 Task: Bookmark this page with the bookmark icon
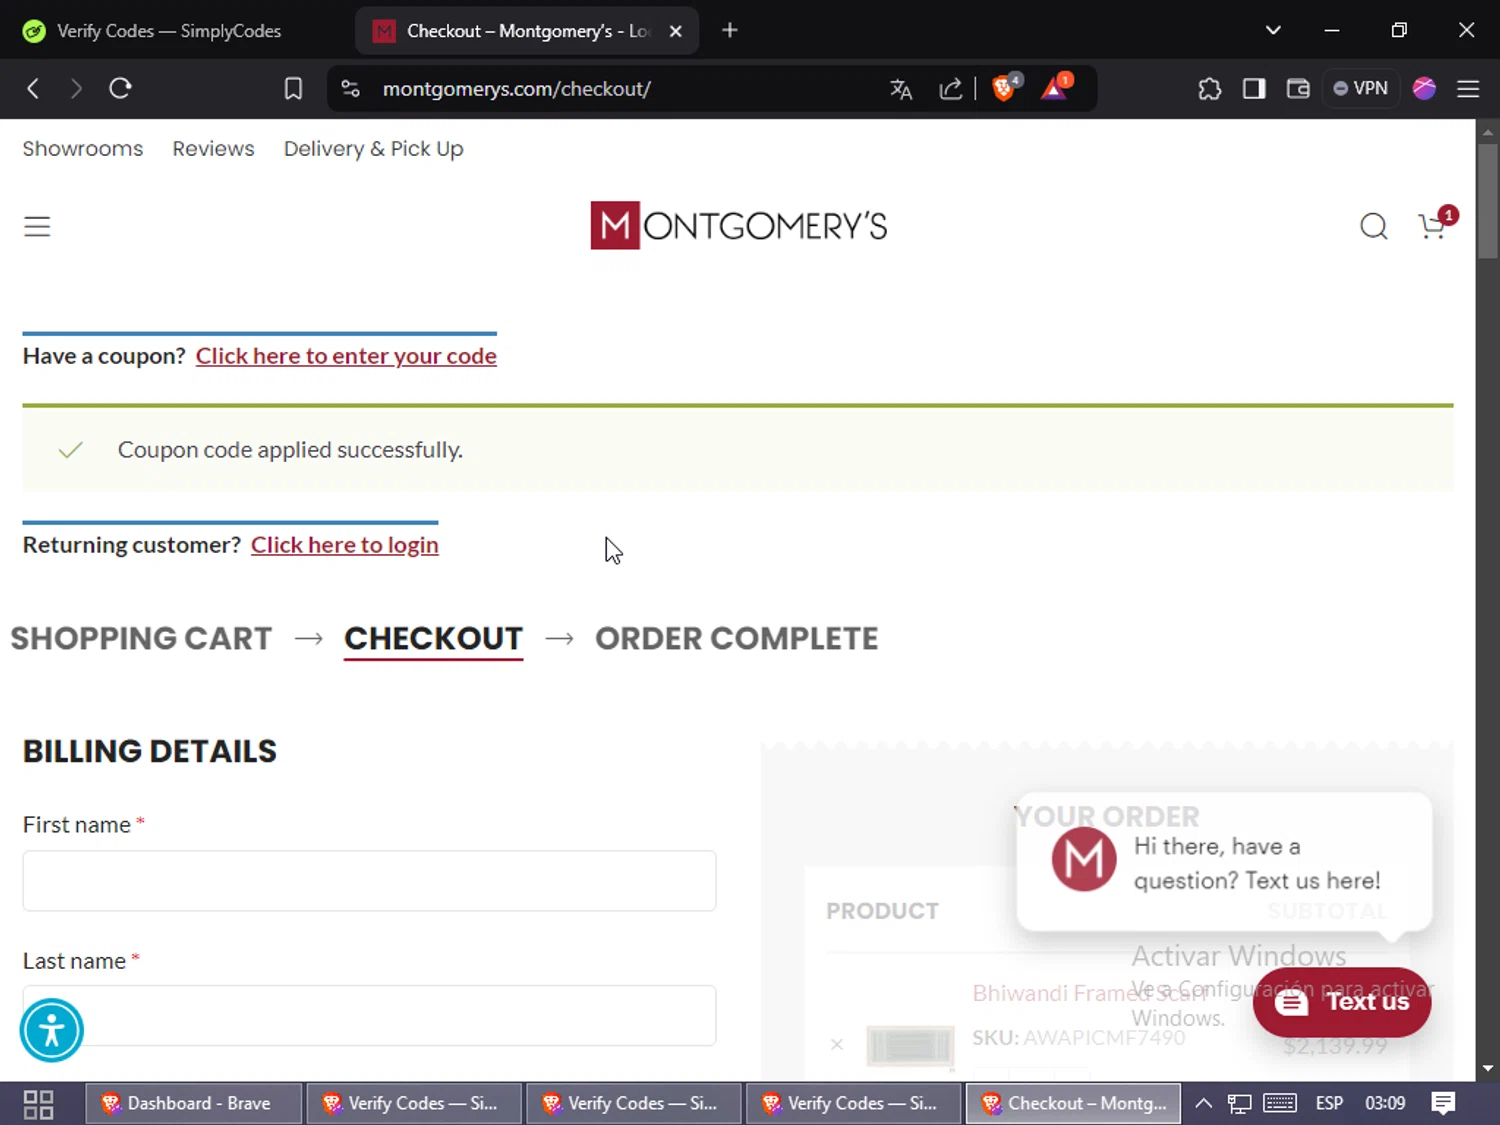[293, 89]
